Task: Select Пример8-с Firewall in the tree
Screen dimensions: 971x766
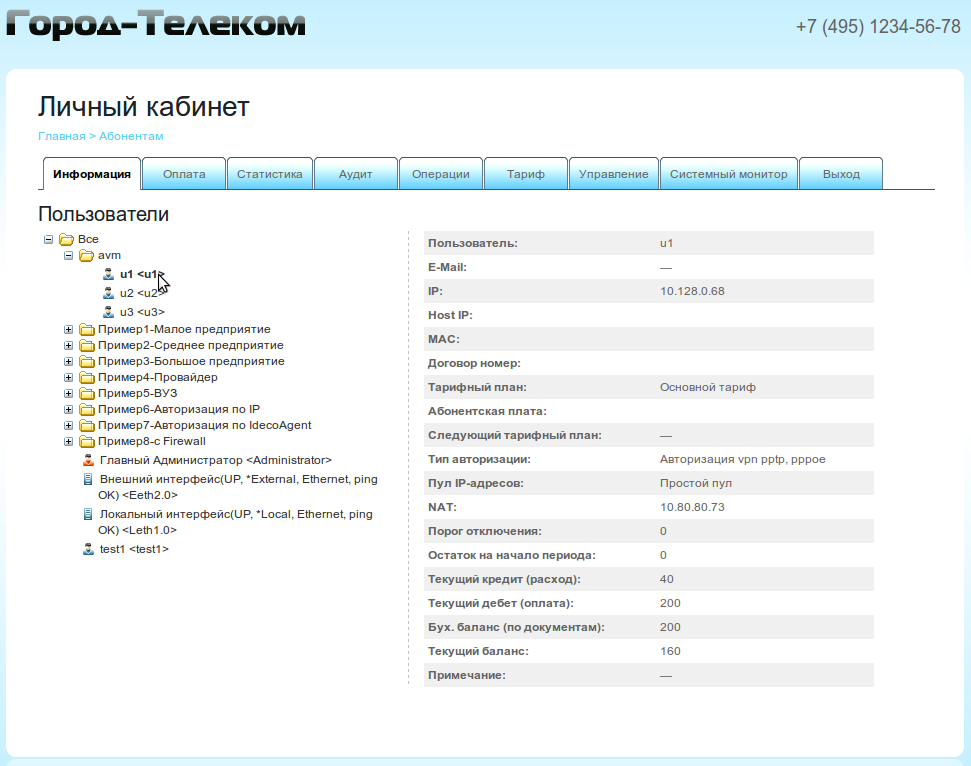Action: [x=152, y=442]
